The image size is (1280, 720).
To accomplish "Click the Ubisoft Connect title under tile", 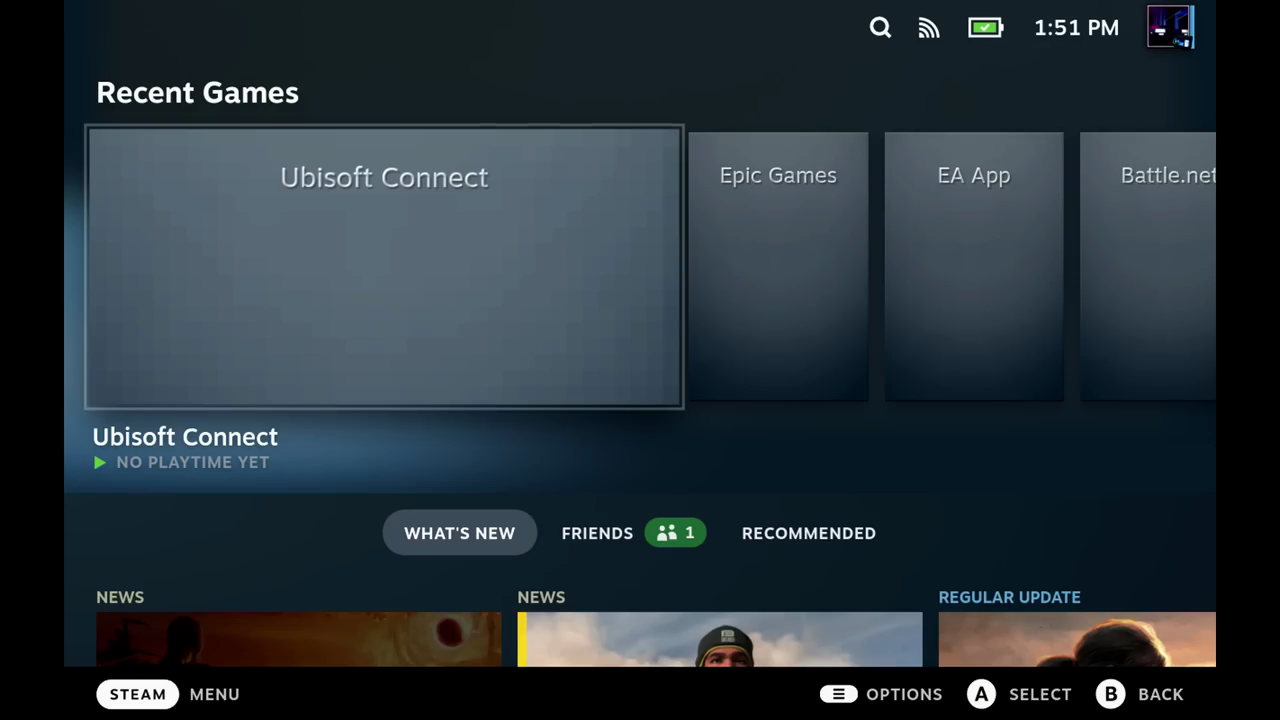I will pyautogui.click(x=185, y=436).
